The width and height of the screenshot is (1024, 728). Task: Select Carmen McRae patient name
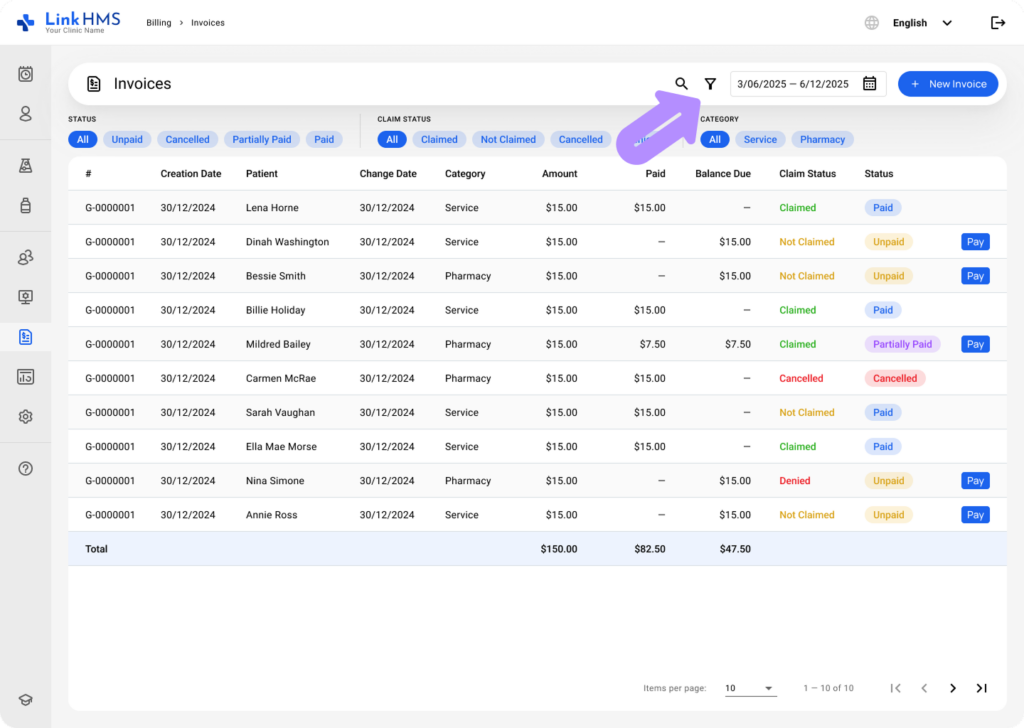tap(281, 378)
